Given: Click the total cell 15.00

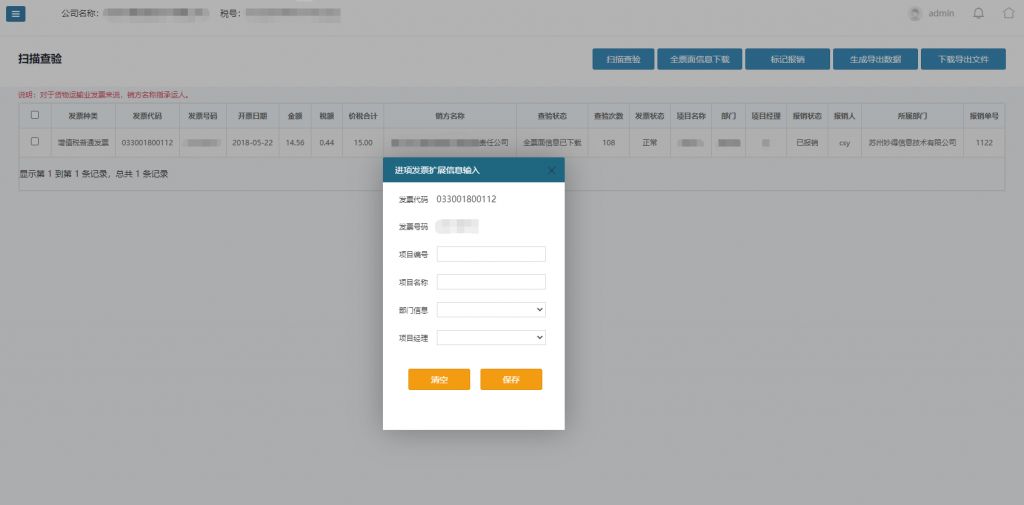Looking at the screenshot, I should (x=363, y=142).
